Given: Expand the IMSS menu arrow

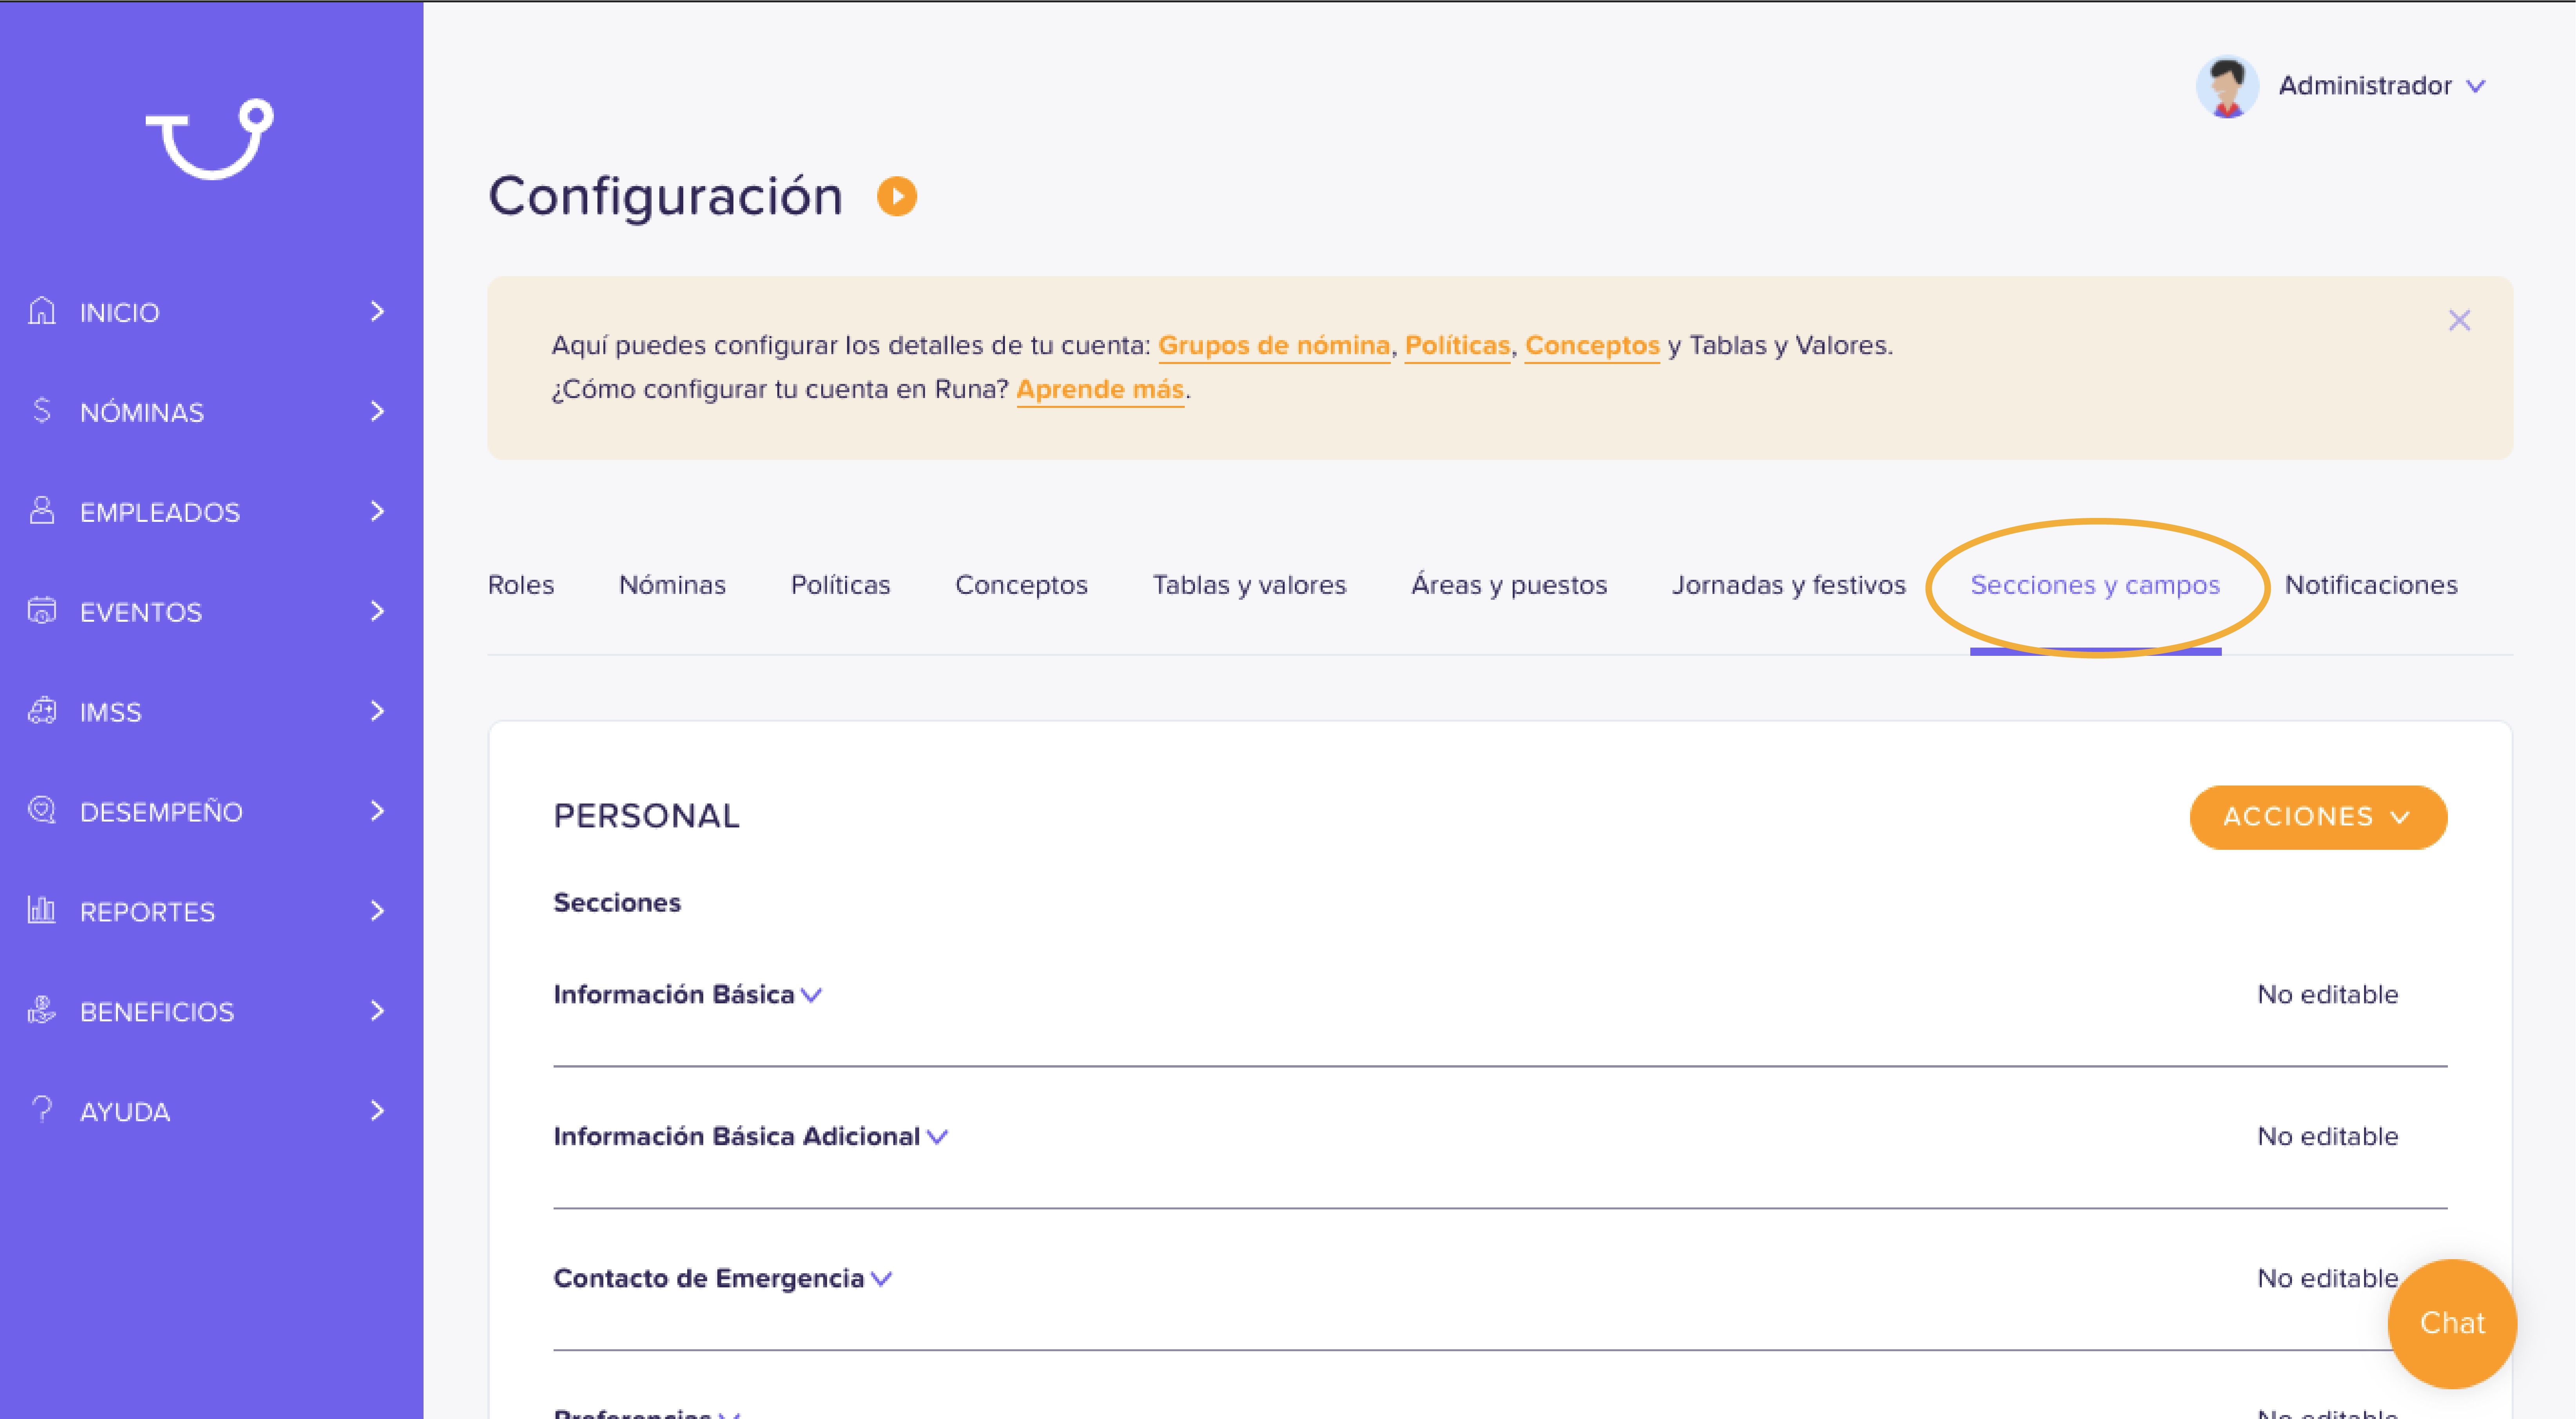Looking at the screenshot, I should click(x=377, y=712).
